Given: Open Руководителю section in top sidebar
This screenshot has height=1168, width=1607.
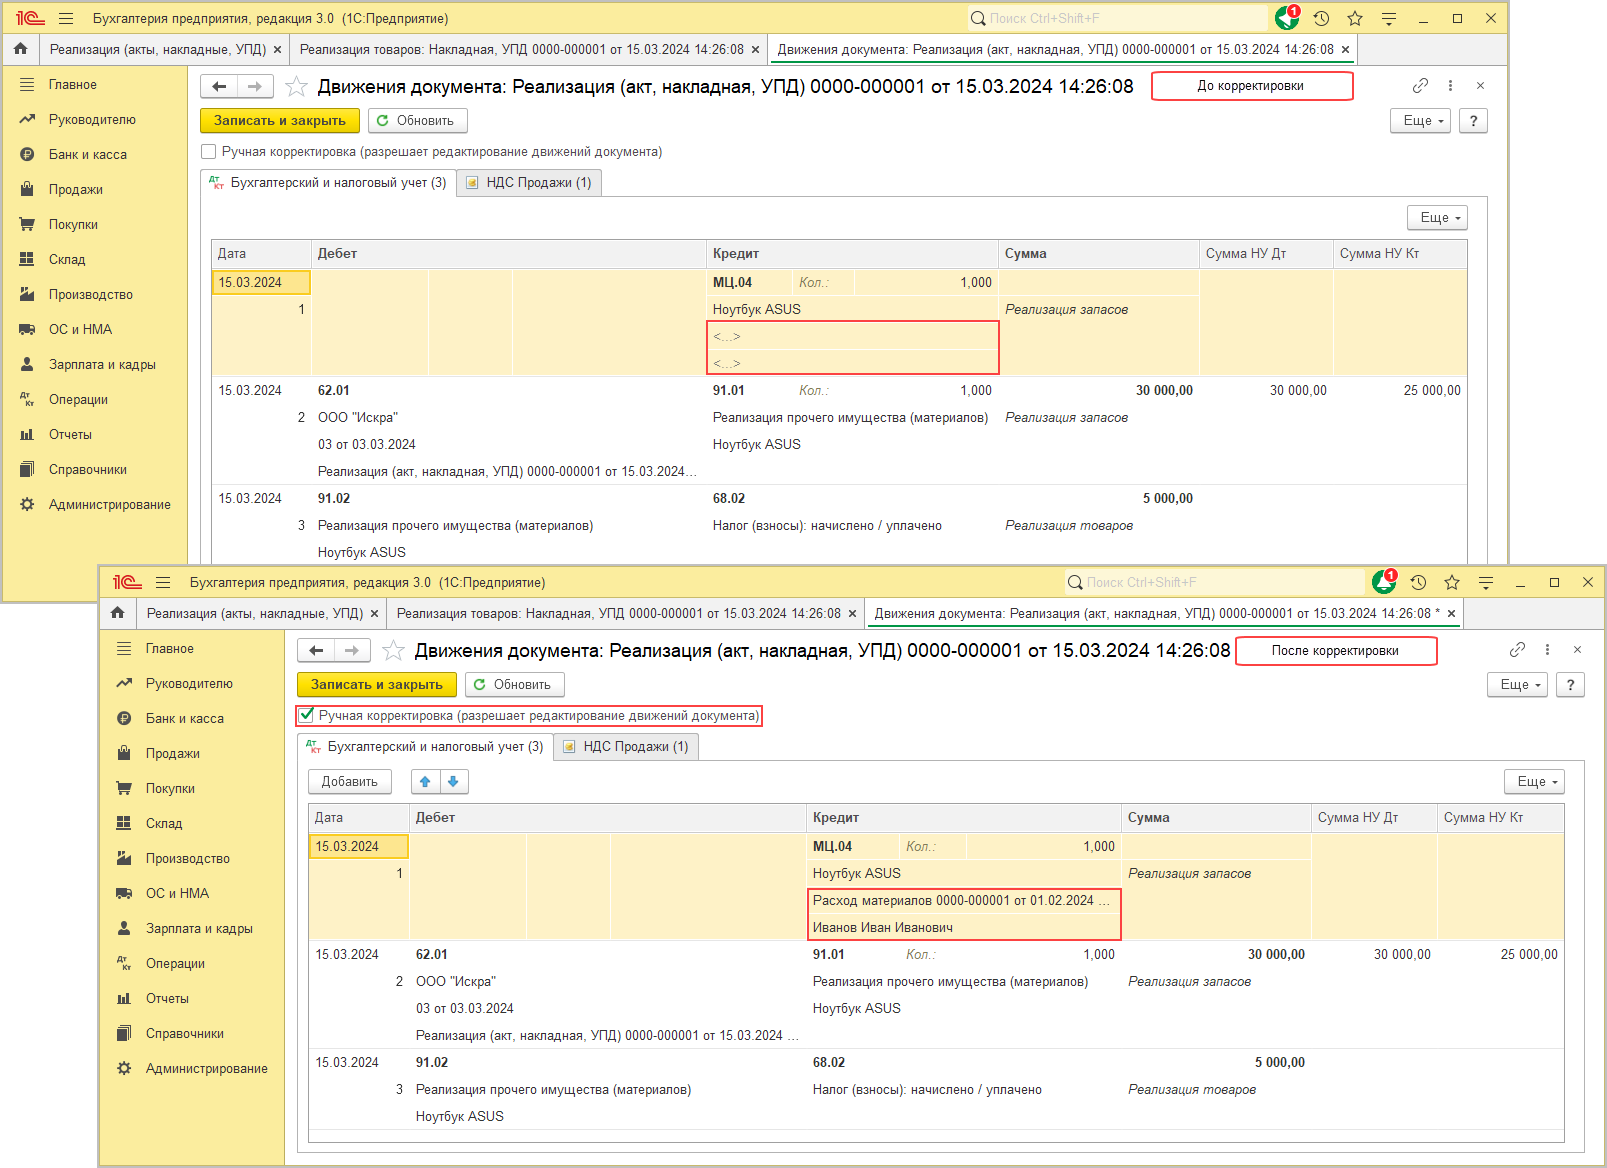Looking at the screenshot, I should pyautogui.click(x=92, y=120).
